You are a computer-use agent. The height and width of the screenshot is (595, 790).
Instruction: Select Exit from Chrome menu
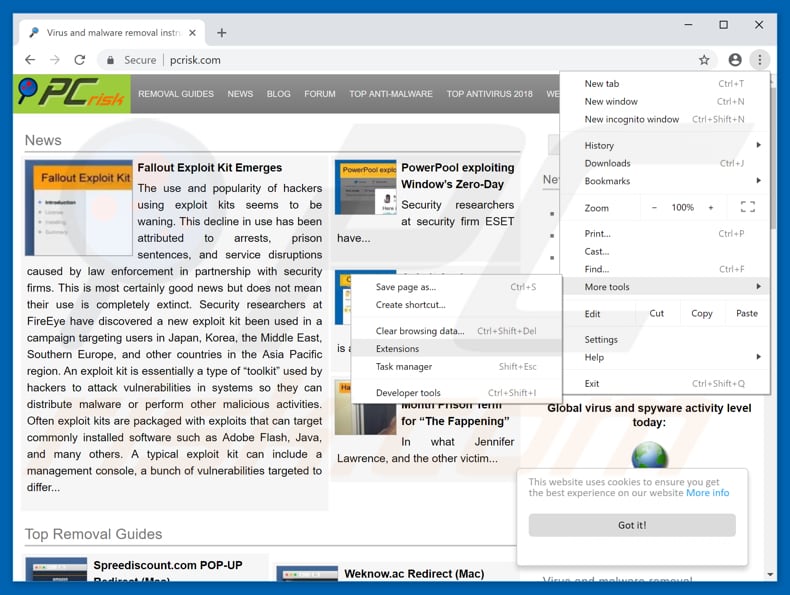pyautogui.click(x=665, y=383)
